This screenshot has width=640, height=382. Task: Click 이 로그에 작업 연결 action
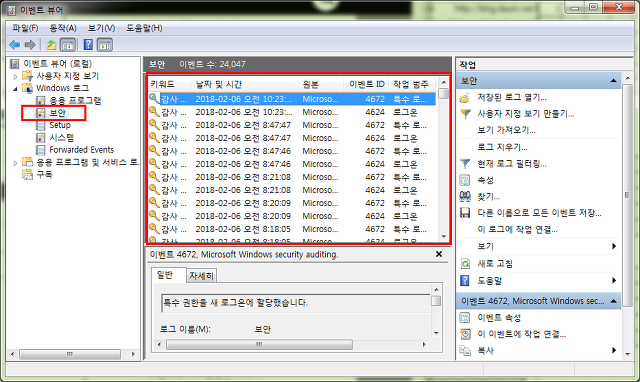pyautogui.click(x=517, y=229)
